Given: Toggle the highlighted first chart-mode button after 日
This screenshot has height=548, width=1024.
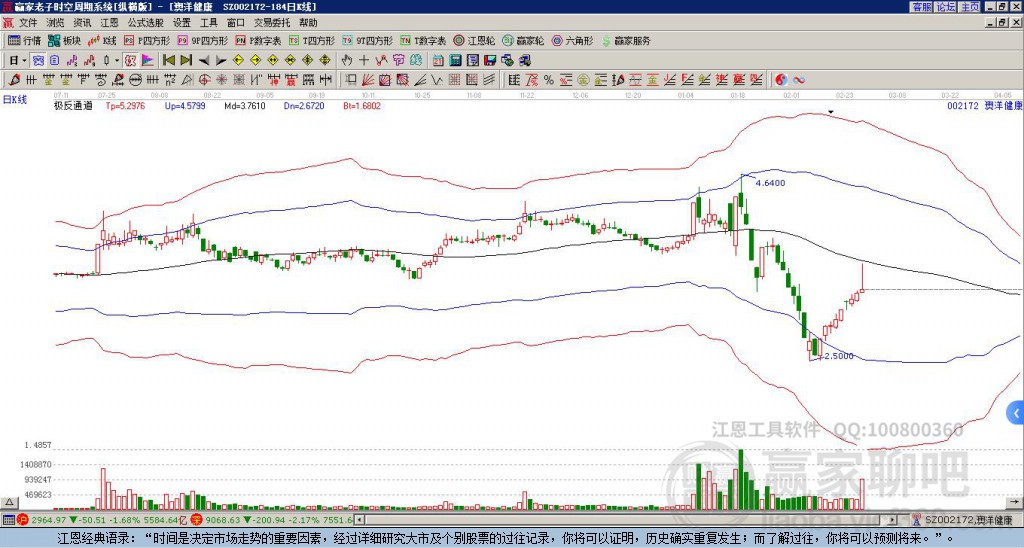Looking at the screenshot, I should (x=38, y=60).
